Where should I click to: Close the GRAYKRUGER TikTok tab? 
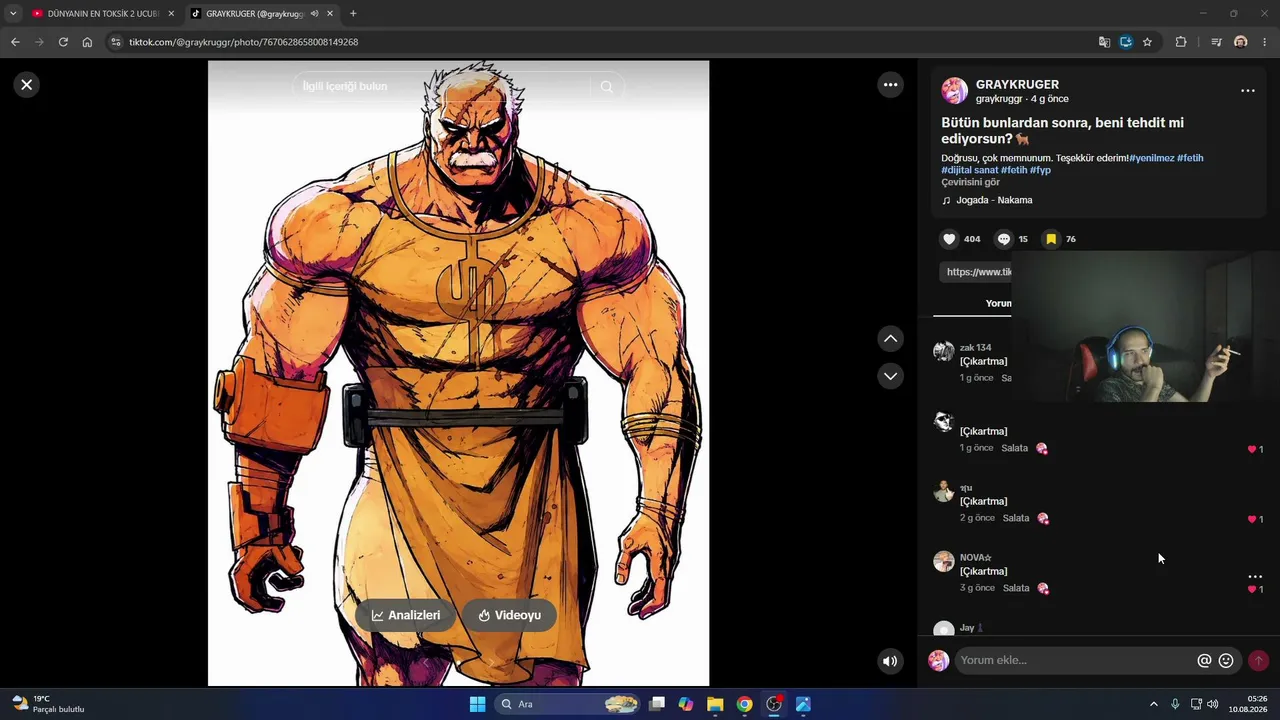(330, 14)
